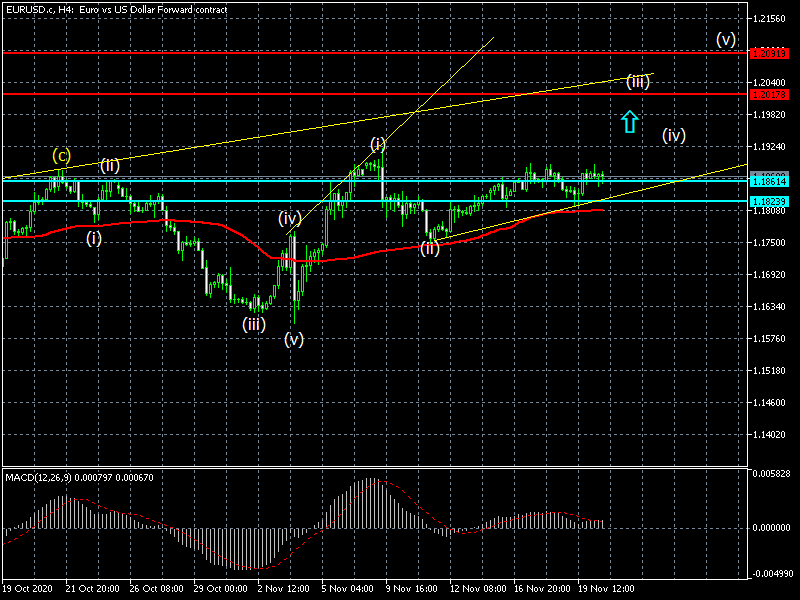
Task: Select the red 1.20919 price tag
Action: 769,53
